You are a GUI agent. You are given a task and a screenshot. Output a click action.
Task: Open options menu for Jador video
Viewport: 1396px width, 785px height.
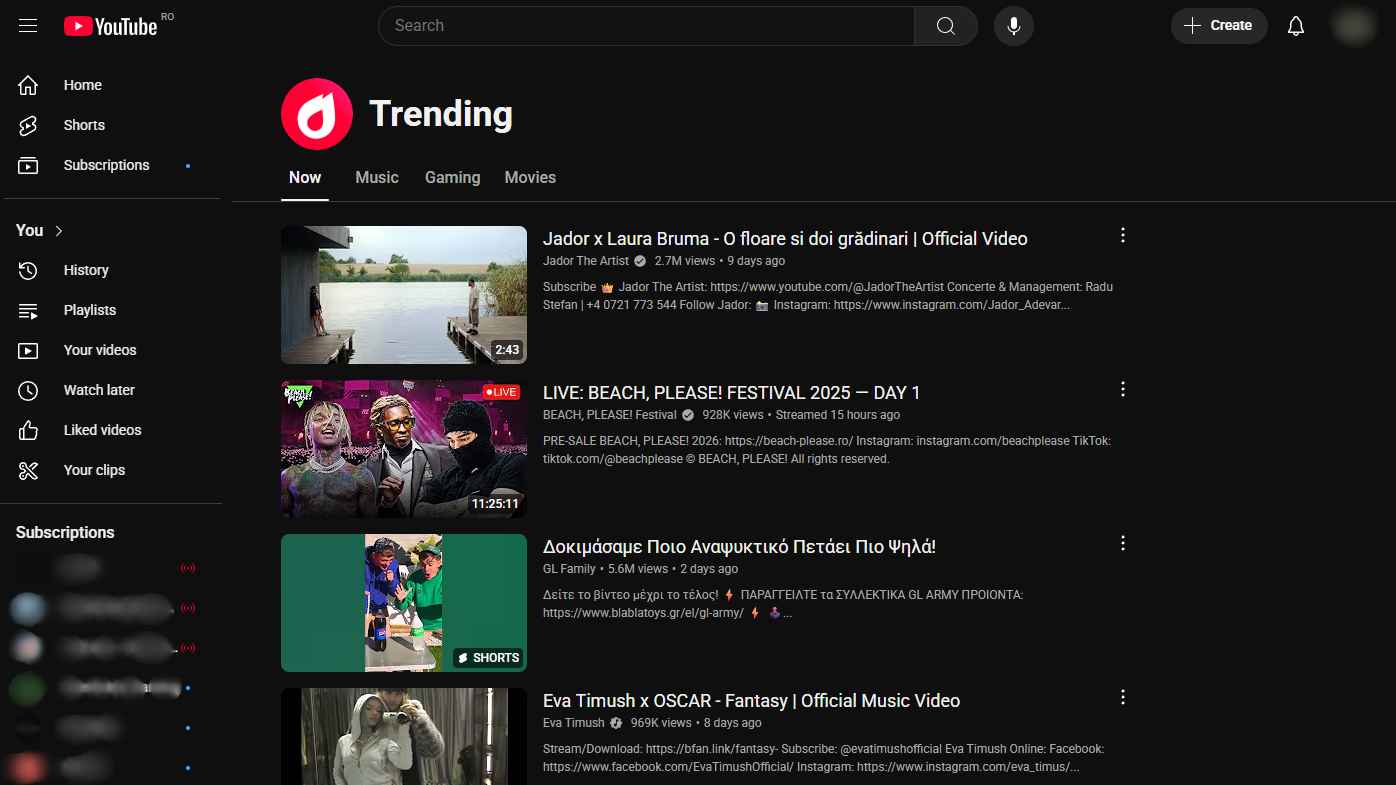coord(1122,236)
